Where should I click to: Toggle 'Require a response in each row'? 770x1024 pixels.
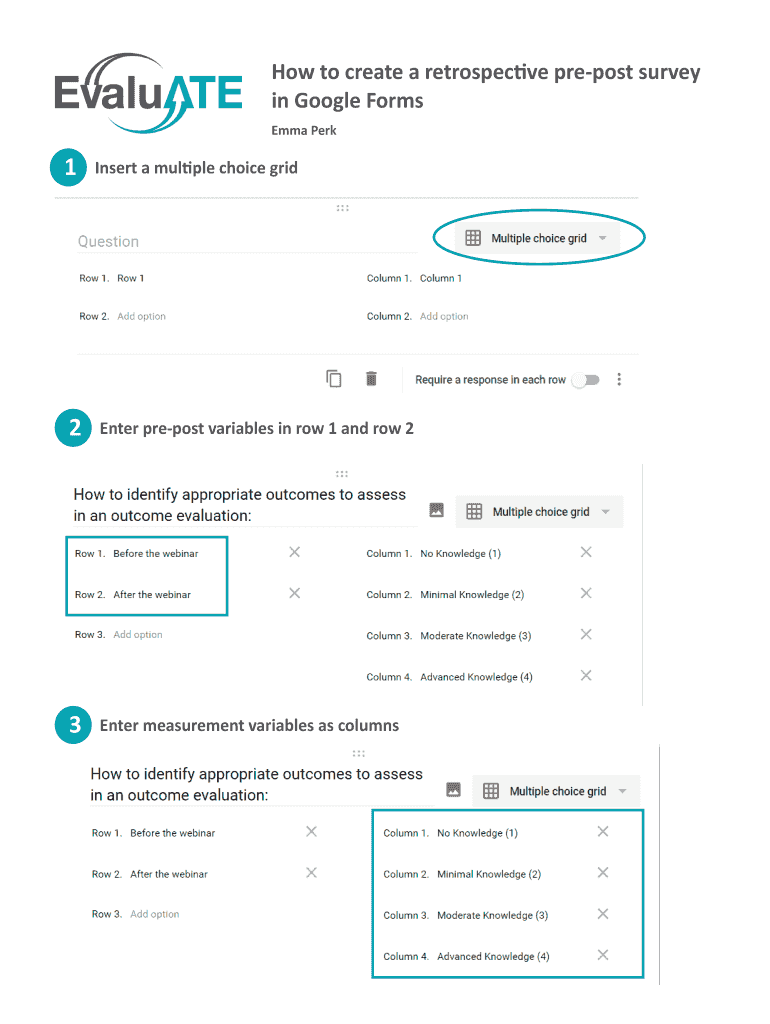(x=585, y=380)
